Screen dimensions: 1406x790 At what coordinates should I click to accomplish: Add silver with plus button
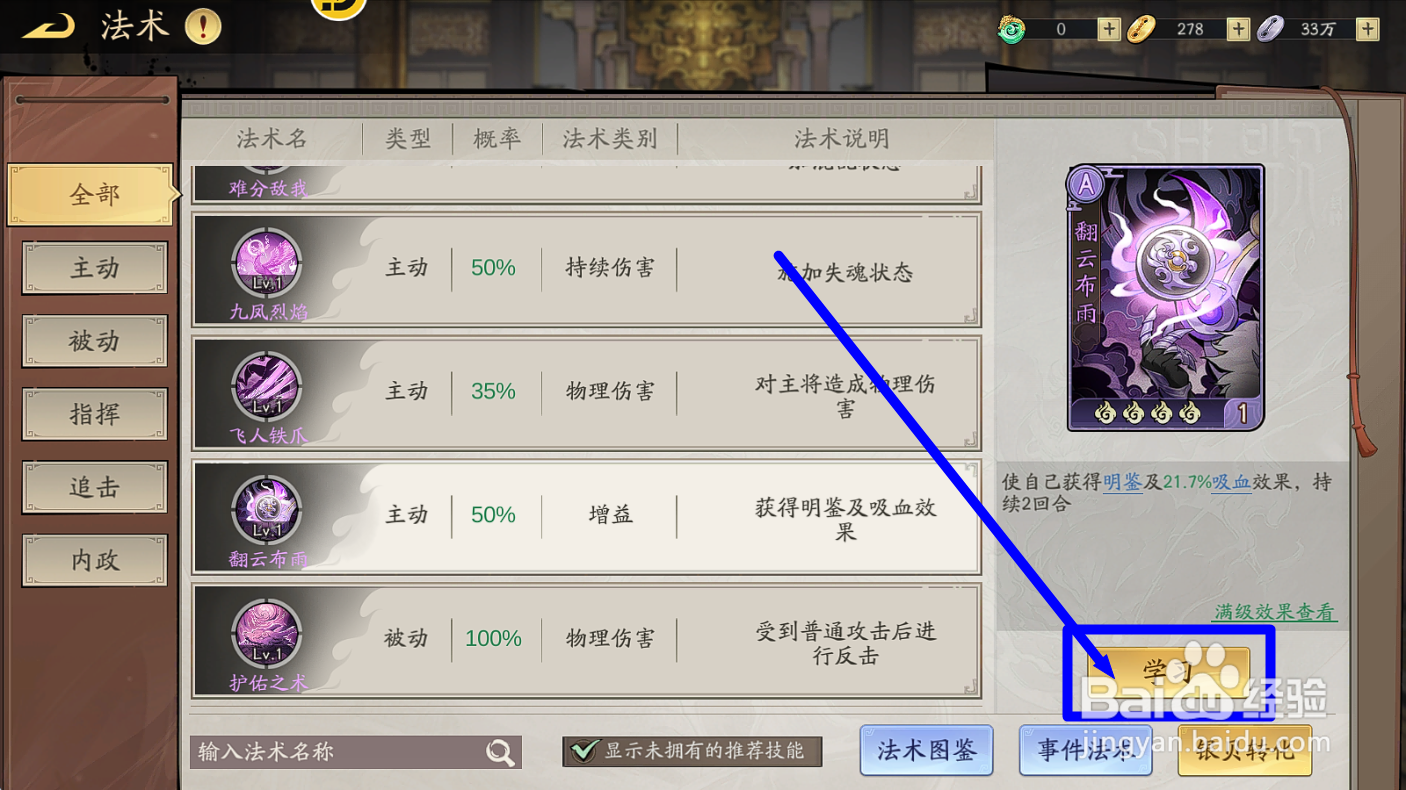pyautogui.click(x=1368, y=29)
